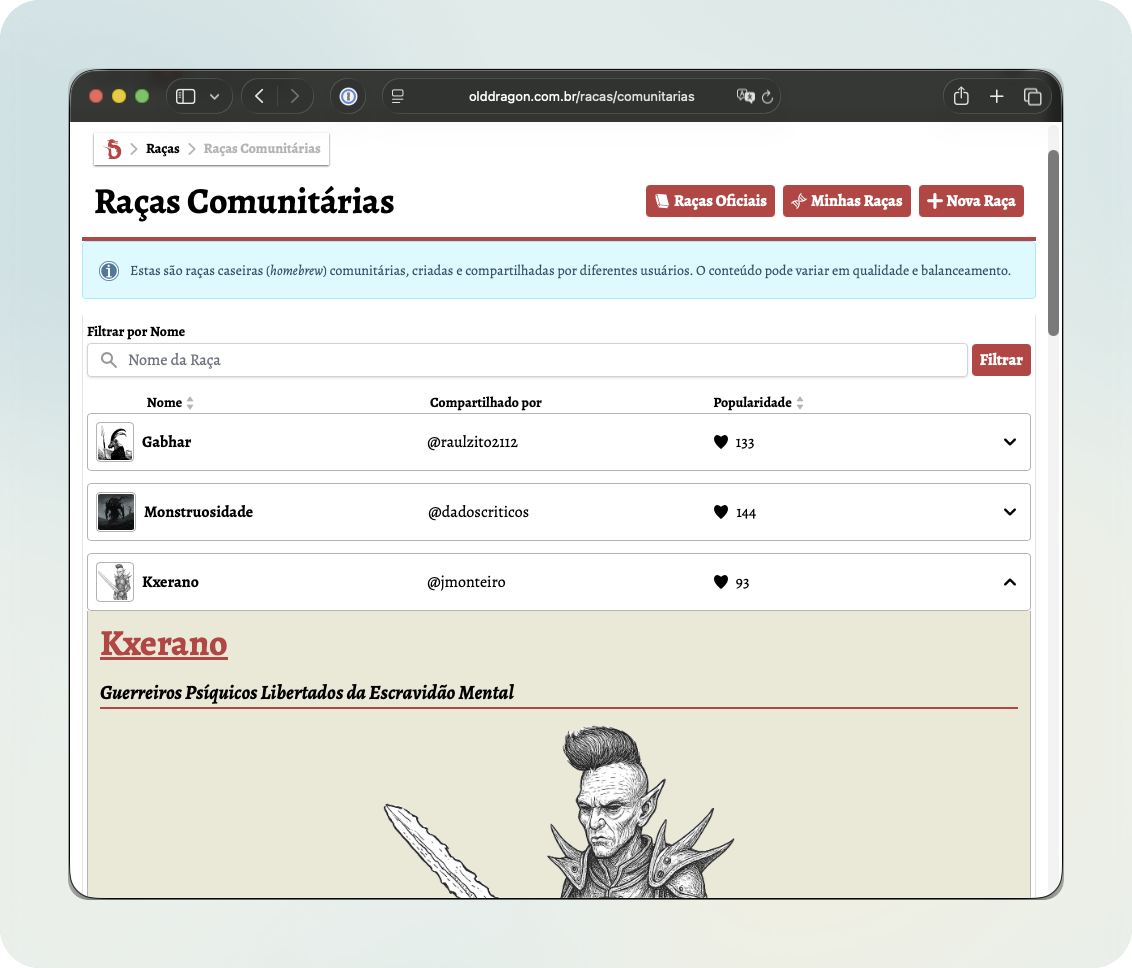Click the magnifying glass icon in the search field
Image resolution: width=1132 pixels, height=968 pixels.
[x=108, y=360]
